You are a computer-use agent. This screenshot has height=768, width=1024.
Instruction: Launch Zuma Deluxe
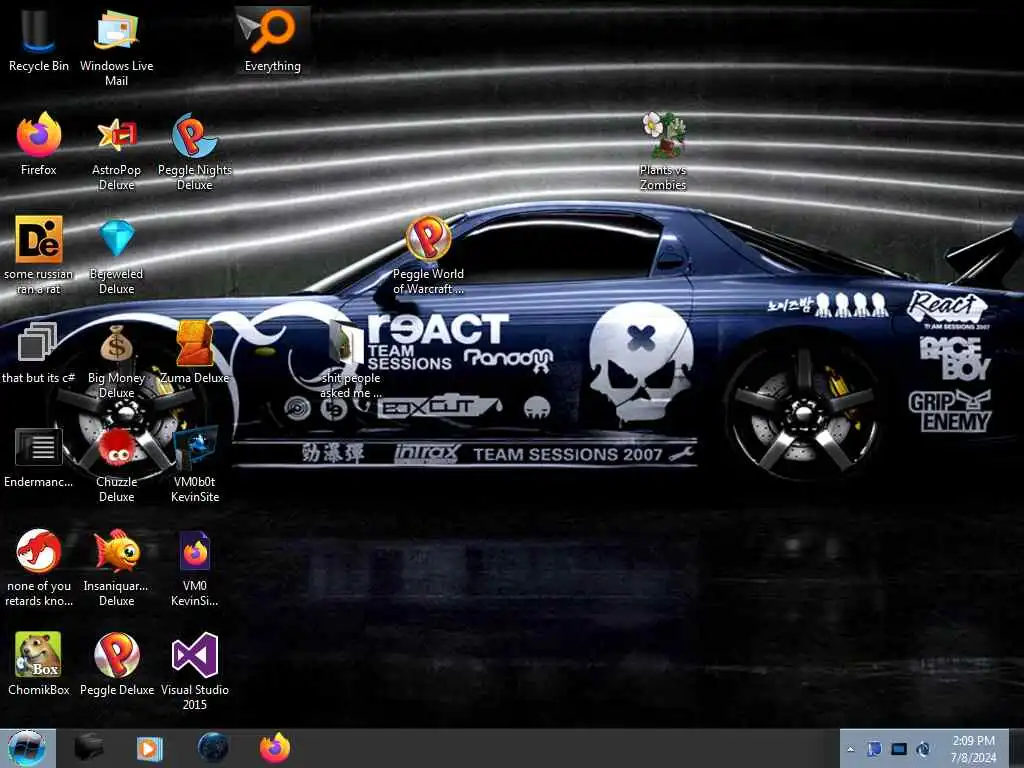click(x=195, y=353)
